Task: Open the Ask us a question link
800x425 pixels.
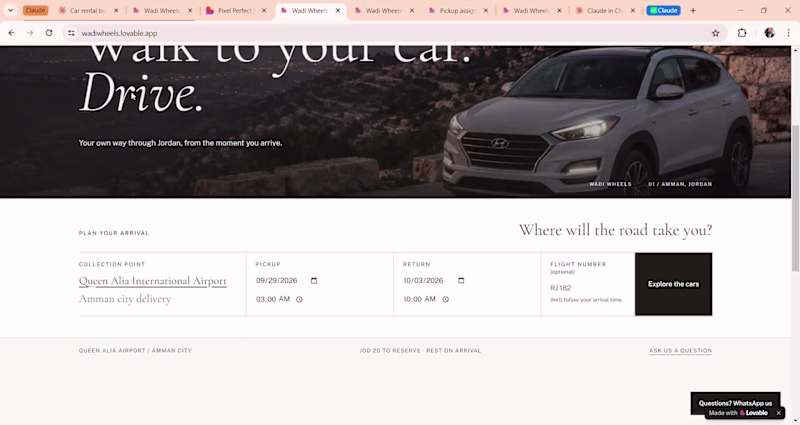Action: point(681,351)
